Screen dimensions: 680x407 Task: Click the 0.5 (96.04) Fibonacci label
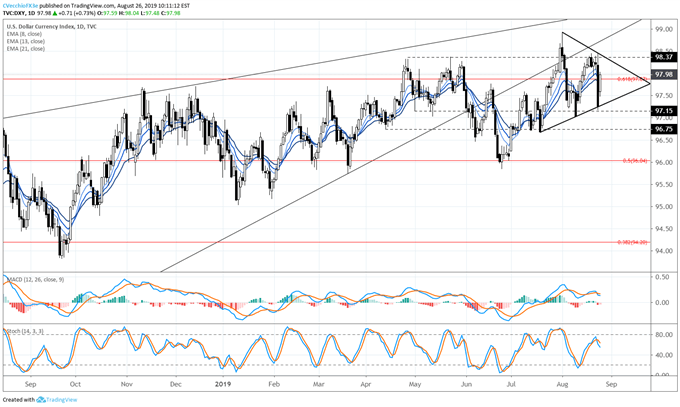pyautogui.click(x=635, y=161)
